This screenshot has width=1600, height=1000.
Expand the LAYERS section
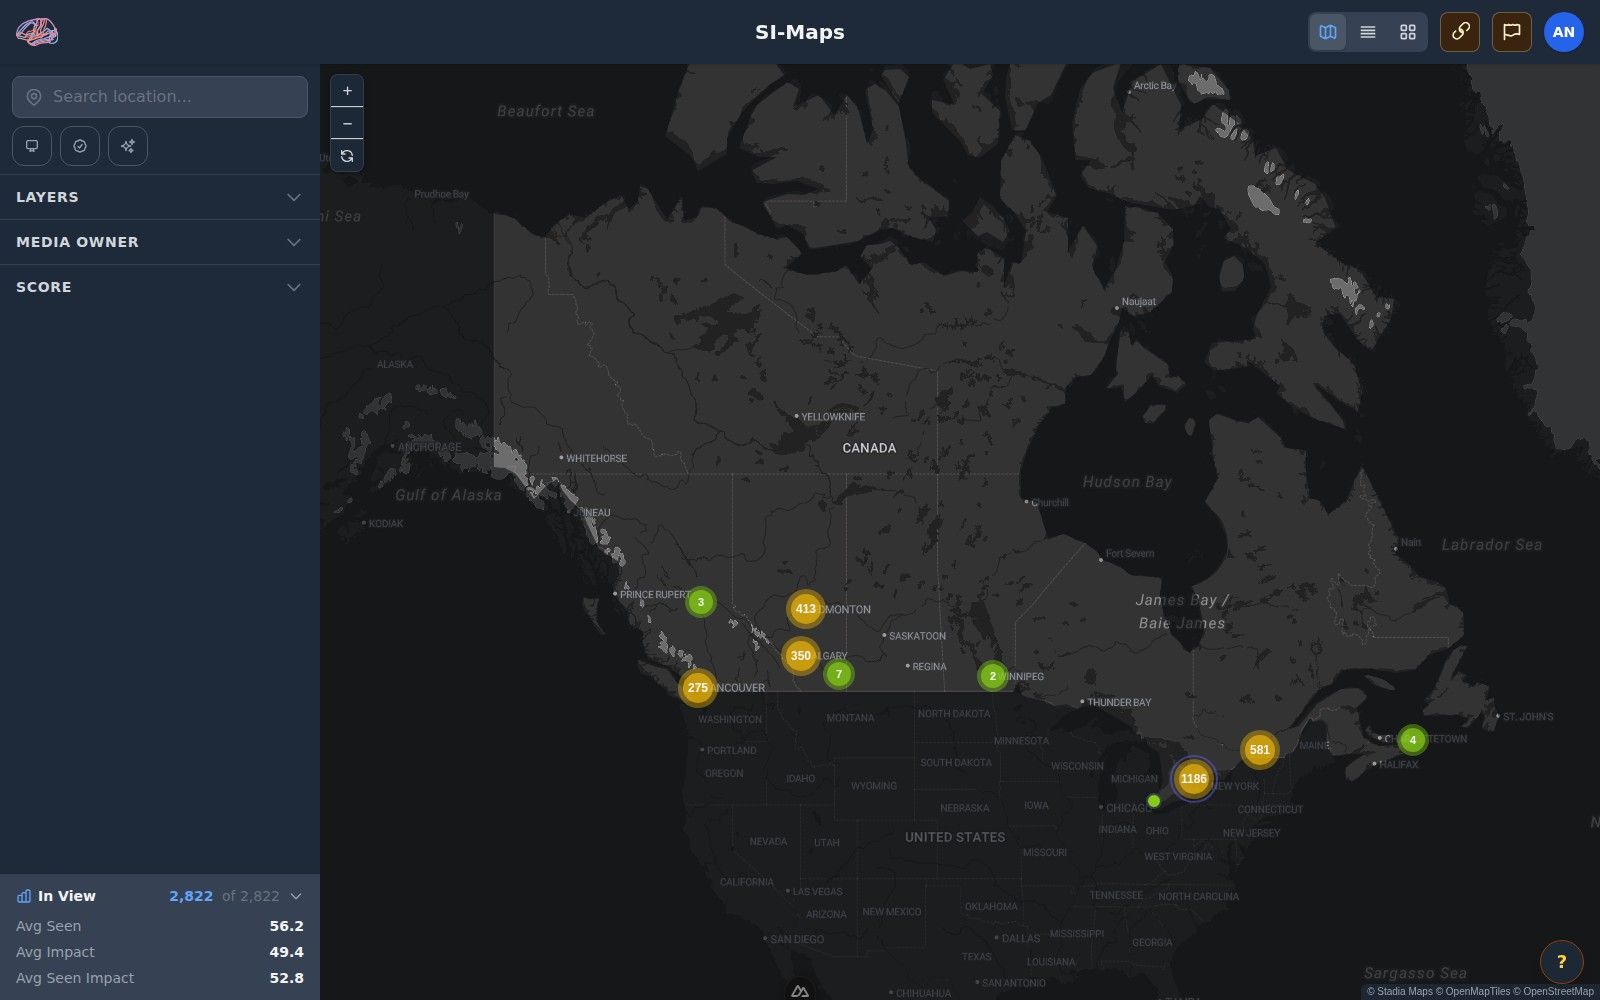[160, 197]
